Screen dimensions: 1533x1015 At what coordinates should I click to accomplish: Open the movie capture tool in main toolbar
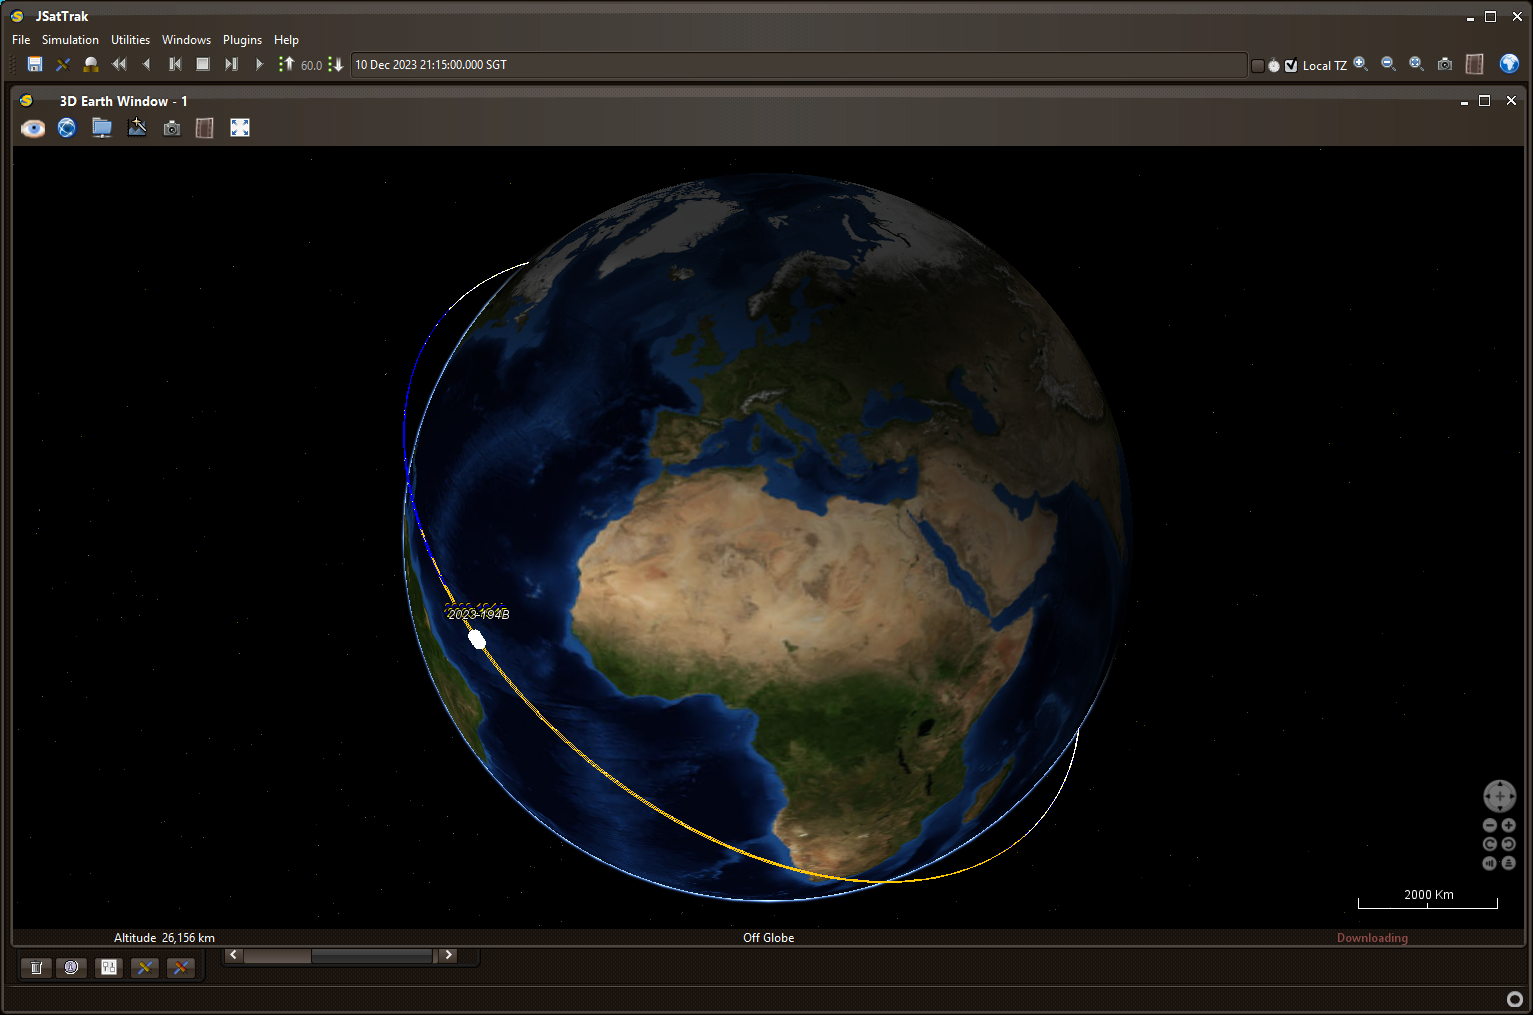[1475, 64]
